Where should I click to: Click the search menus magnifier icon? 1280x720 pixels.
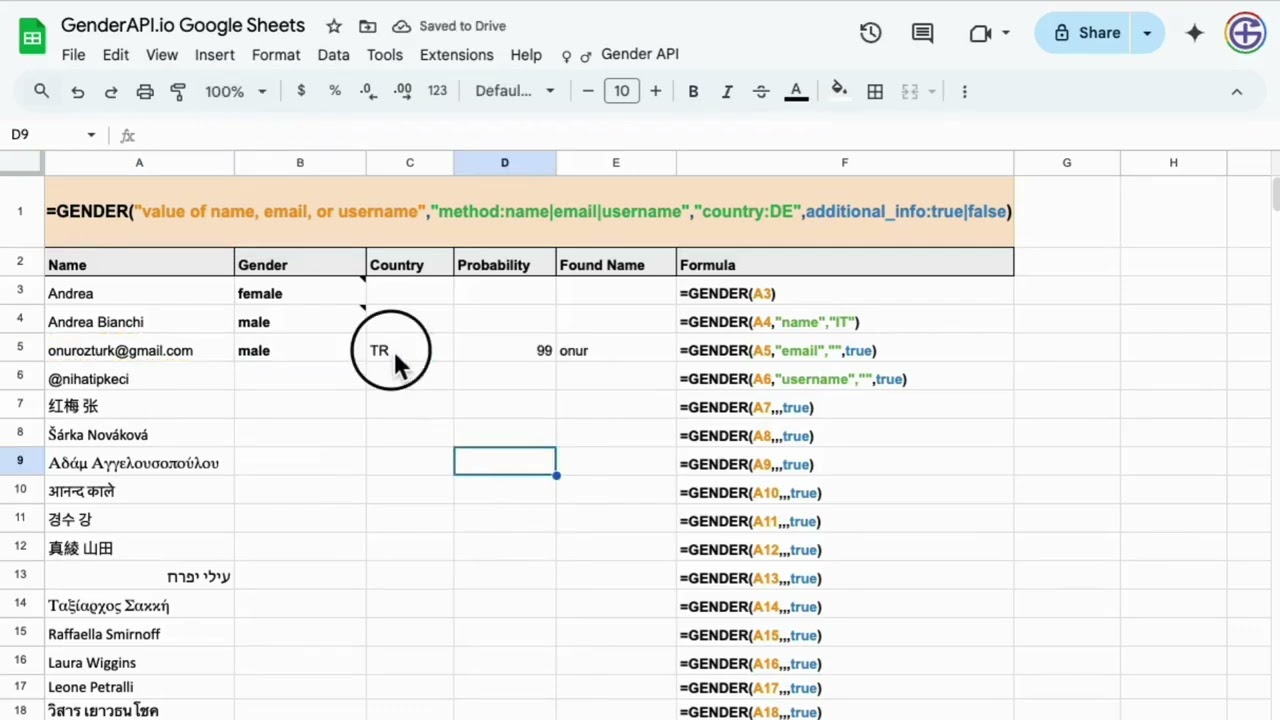pyautogui.click(x=41, y=91)
